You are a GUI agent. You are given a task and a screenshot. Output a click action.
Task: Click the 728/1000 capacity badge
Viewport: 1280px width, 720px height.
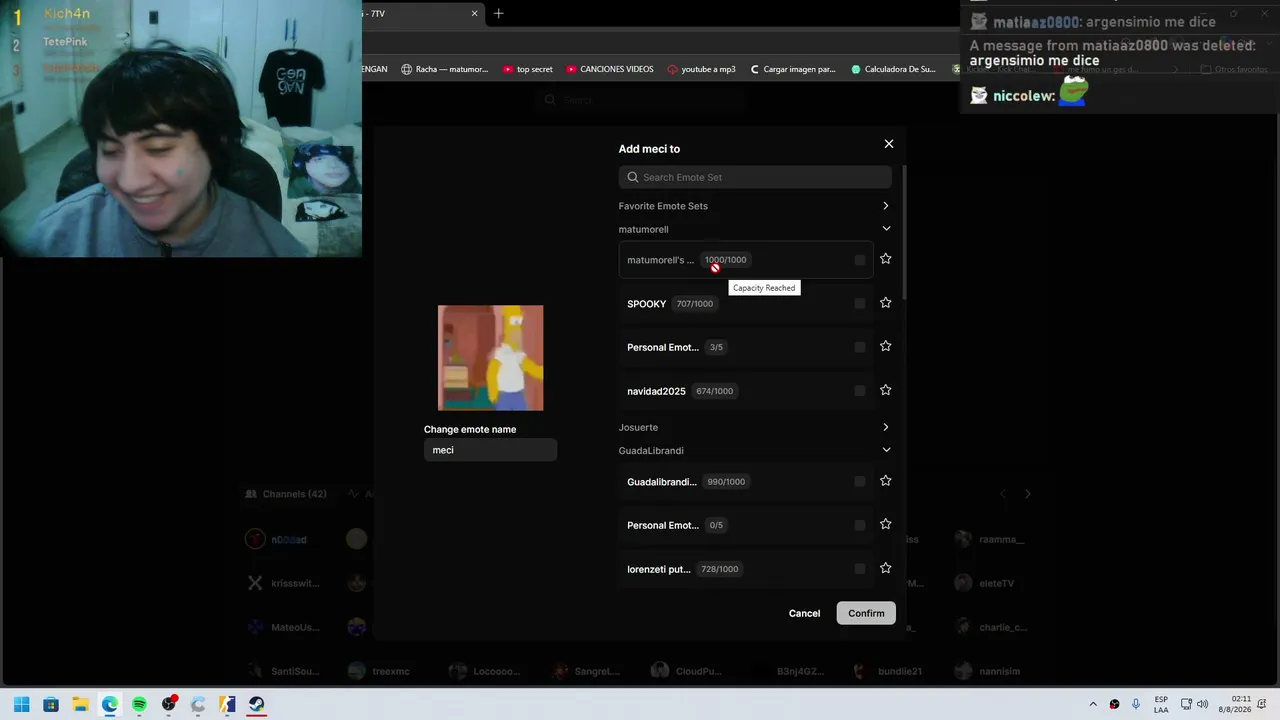719,569
